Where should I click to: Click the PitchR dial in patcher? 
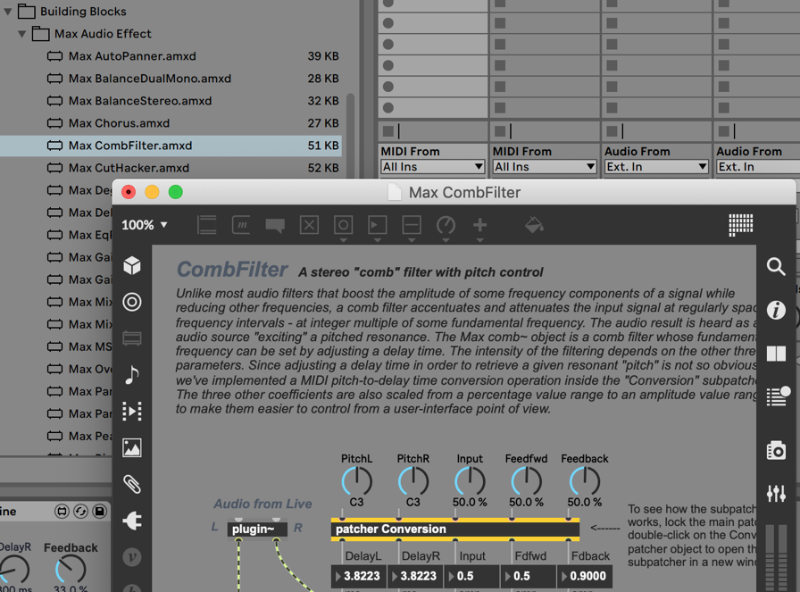point(413,481)
